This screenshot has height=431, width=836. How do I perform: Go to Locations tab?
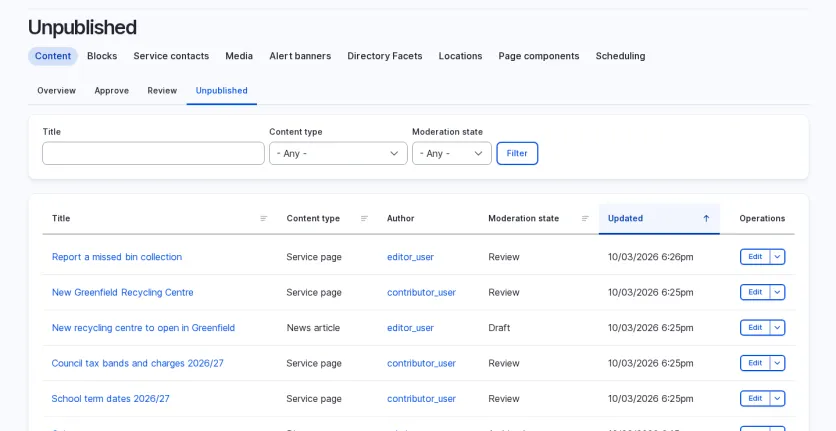pos(461,56)
